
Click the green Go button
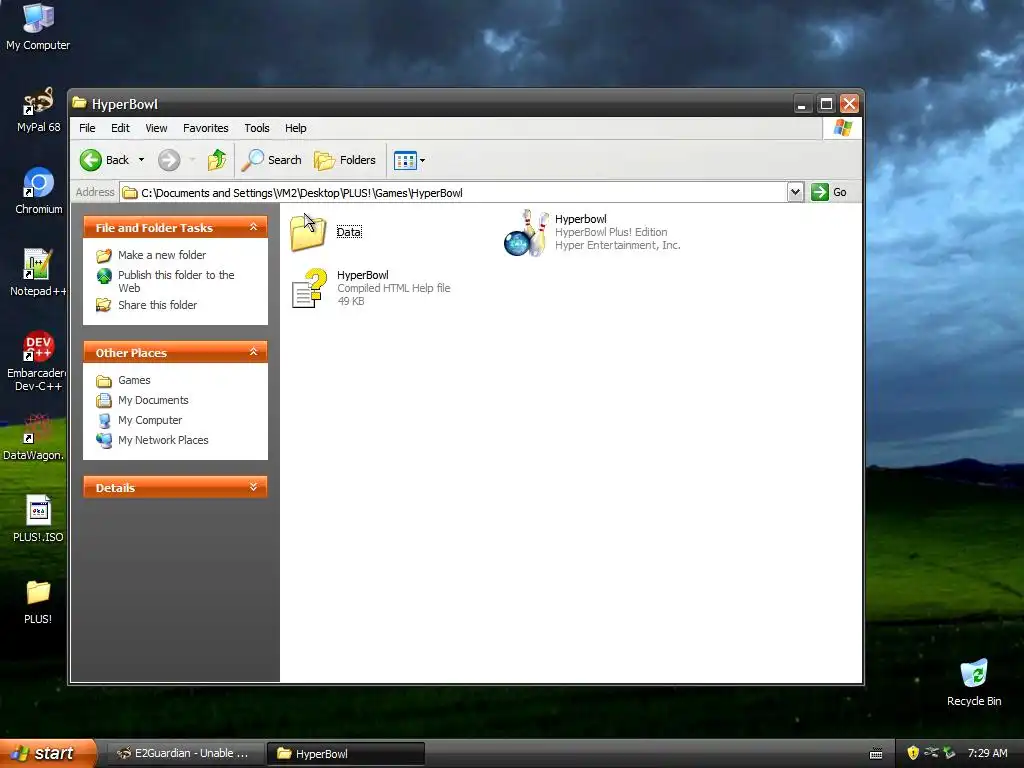pos(829,193)
